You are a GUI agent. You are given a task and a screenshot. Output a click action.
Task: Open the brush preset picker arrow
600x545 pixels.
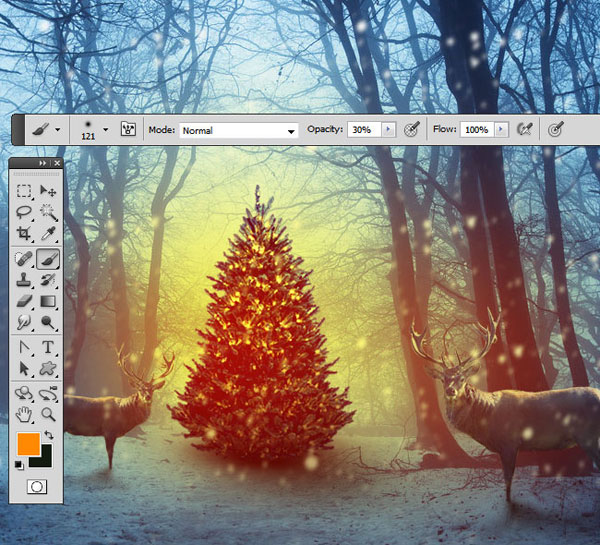[106, 130]
